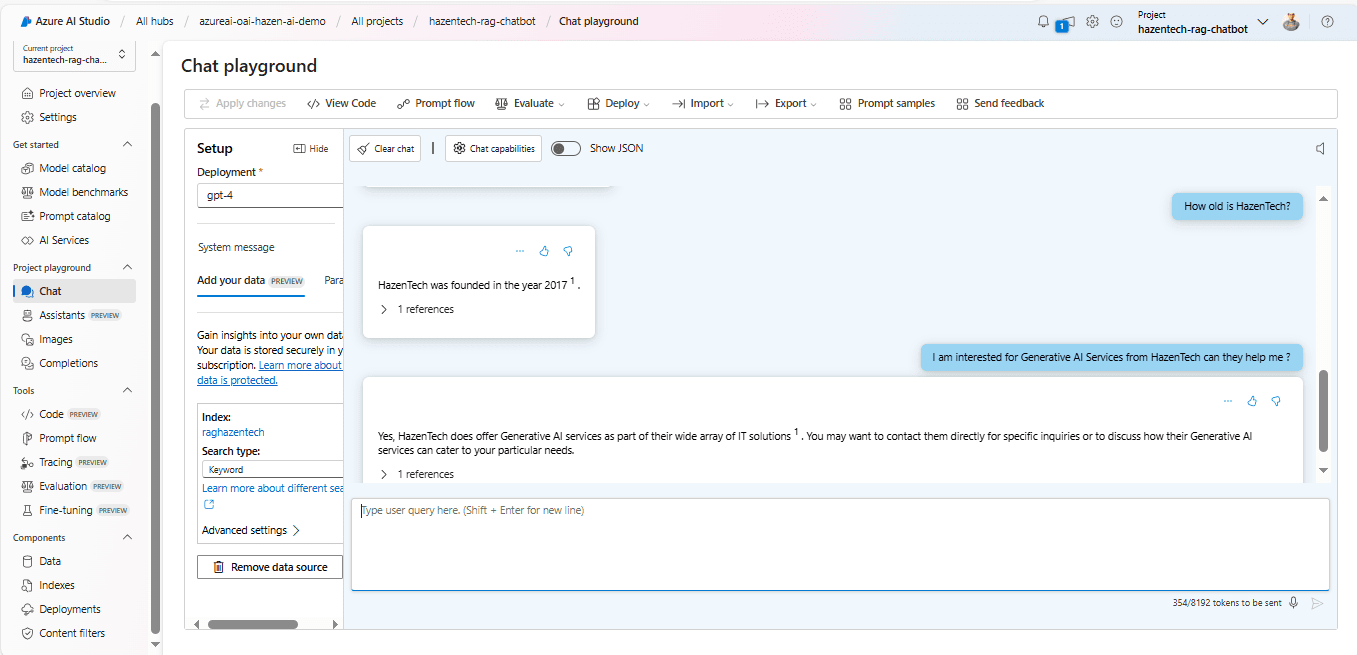Open the help question mark icon
1357x655 pixels.
pyautogui.click(x=1327, y=21)
